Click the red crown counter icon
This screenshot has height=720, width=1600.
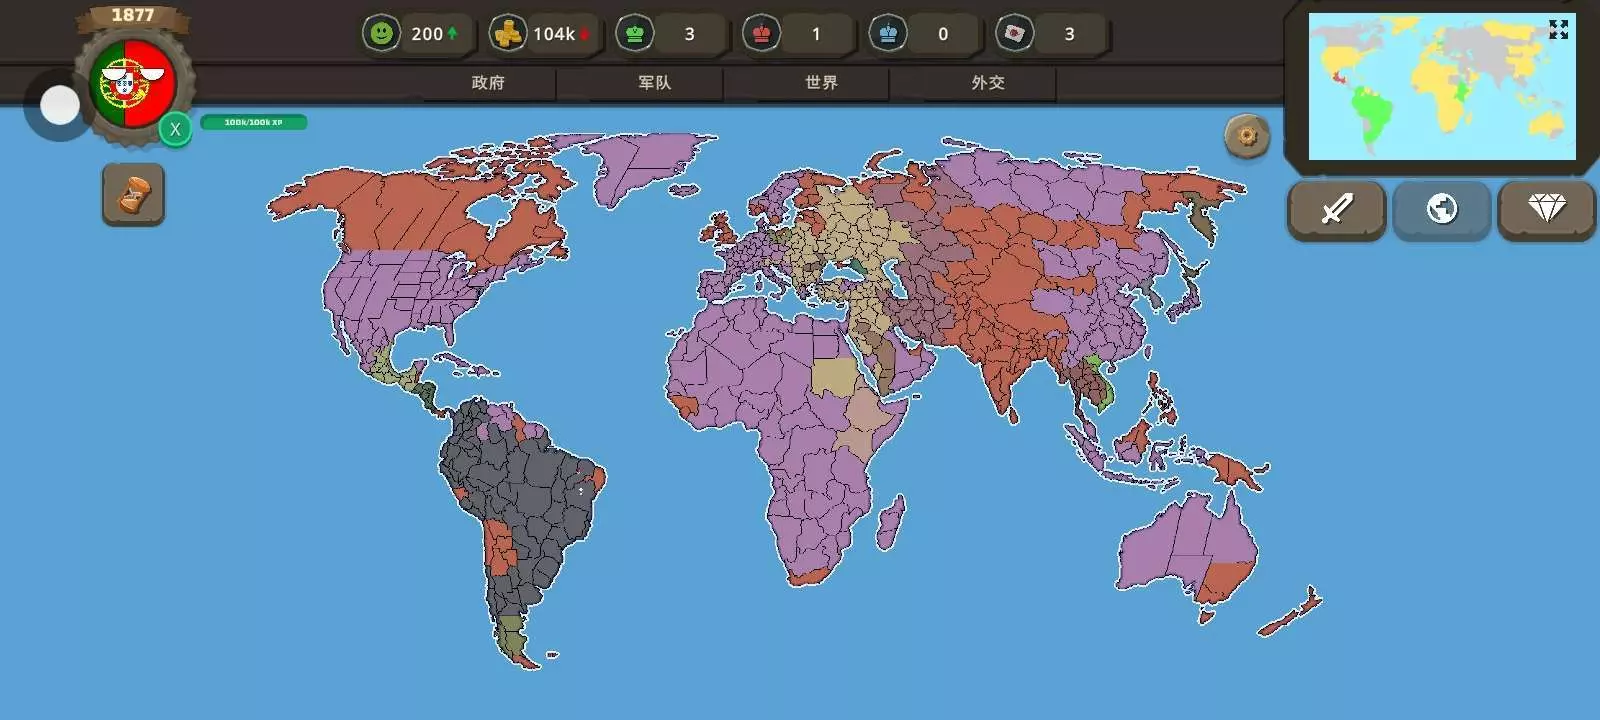(x=761, y=34)
